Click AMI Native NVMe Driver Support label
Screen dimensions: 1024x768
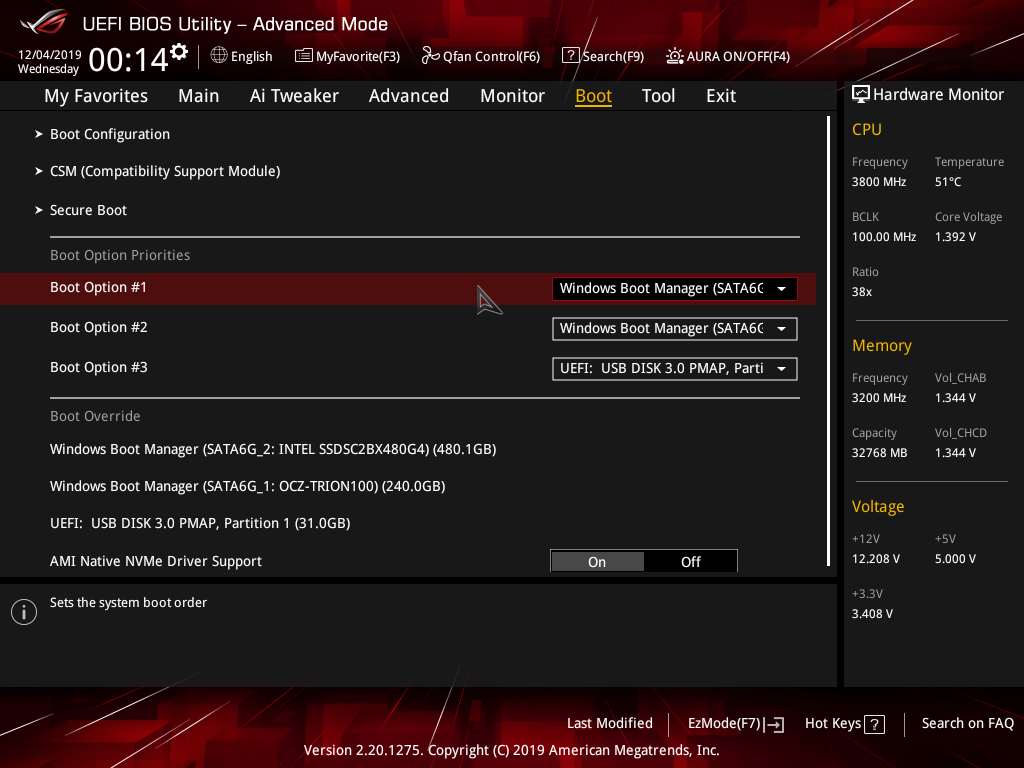[x=155, y=561]
